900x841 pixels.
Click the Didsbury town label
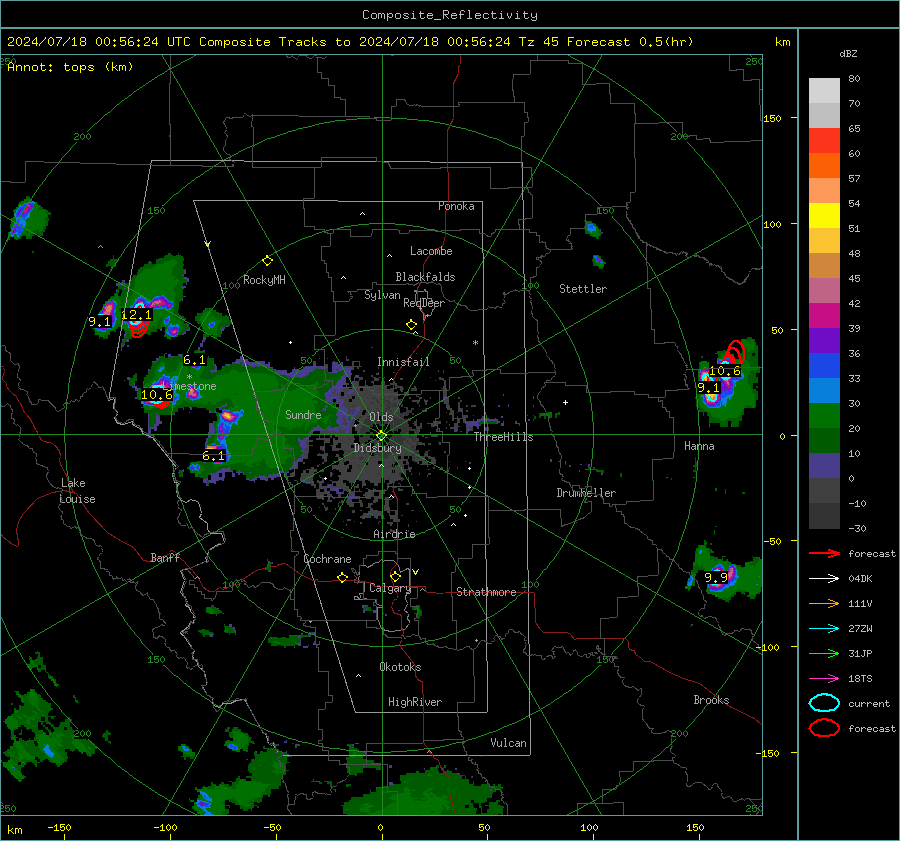[x=377, y=448]
